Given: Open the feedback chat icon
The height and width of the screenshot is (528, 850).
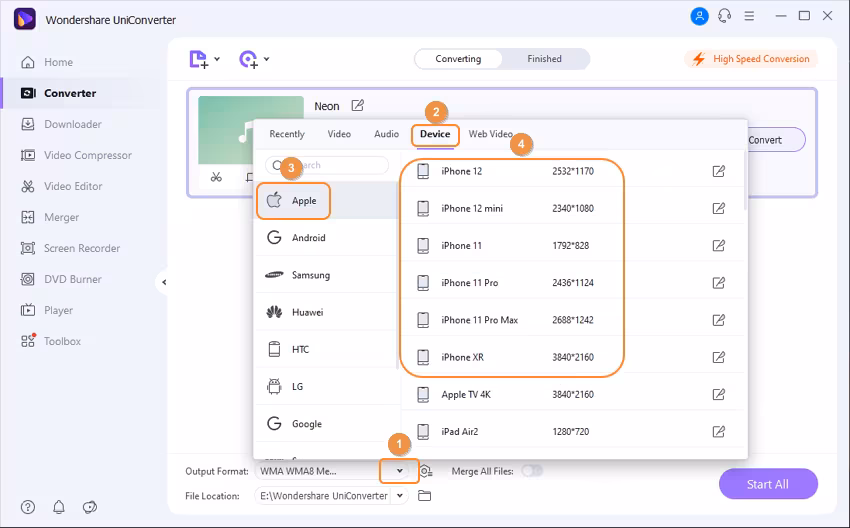Looking at the screenshot, I should click(89, 507).
